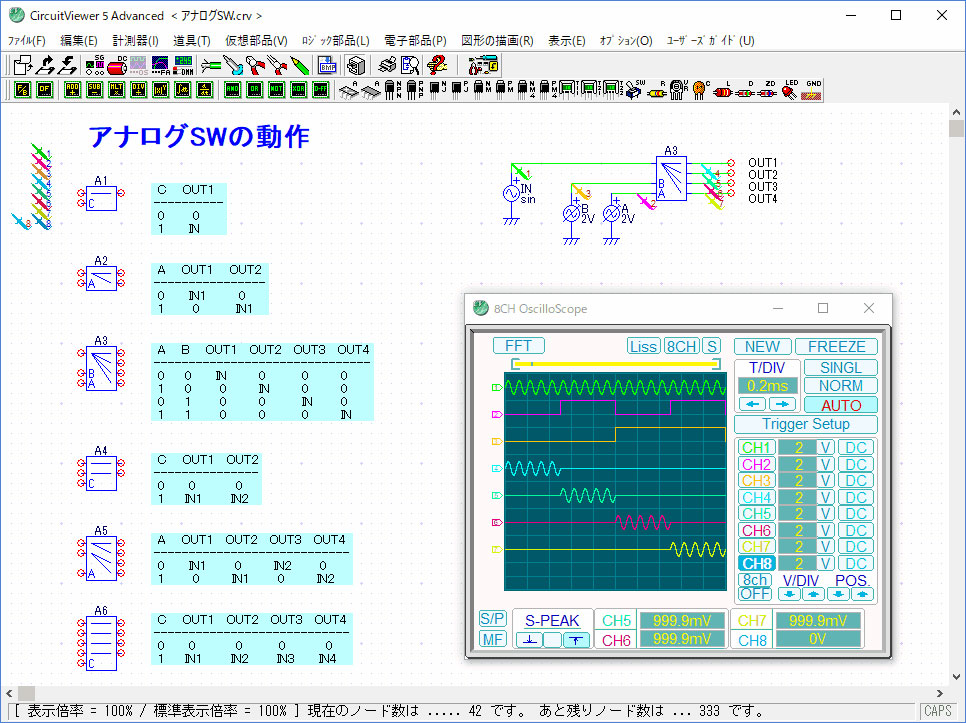
Task: Open 道具(T) menu
Action: (x=192, y=41)
